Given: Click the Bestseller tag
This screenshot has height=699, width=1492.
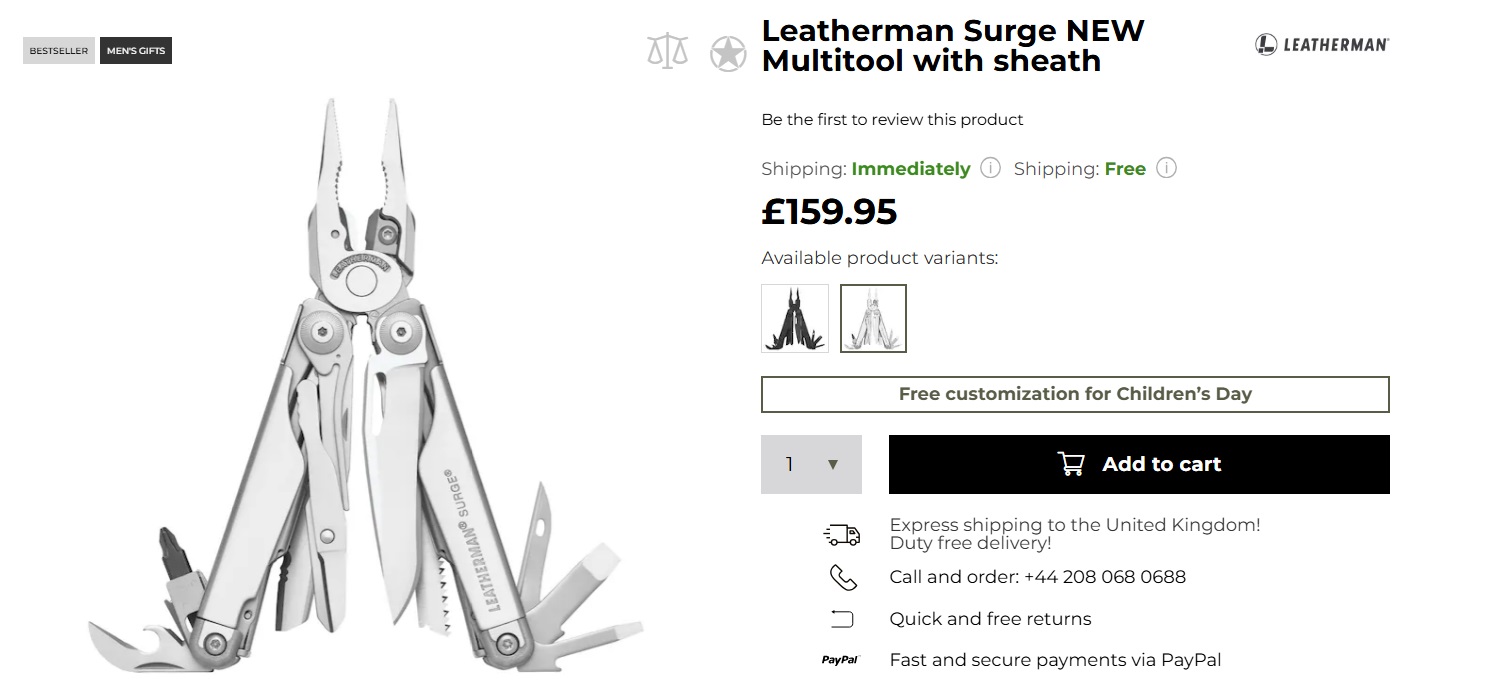Looking at the screenshot, I should click(x=59, y=50).
